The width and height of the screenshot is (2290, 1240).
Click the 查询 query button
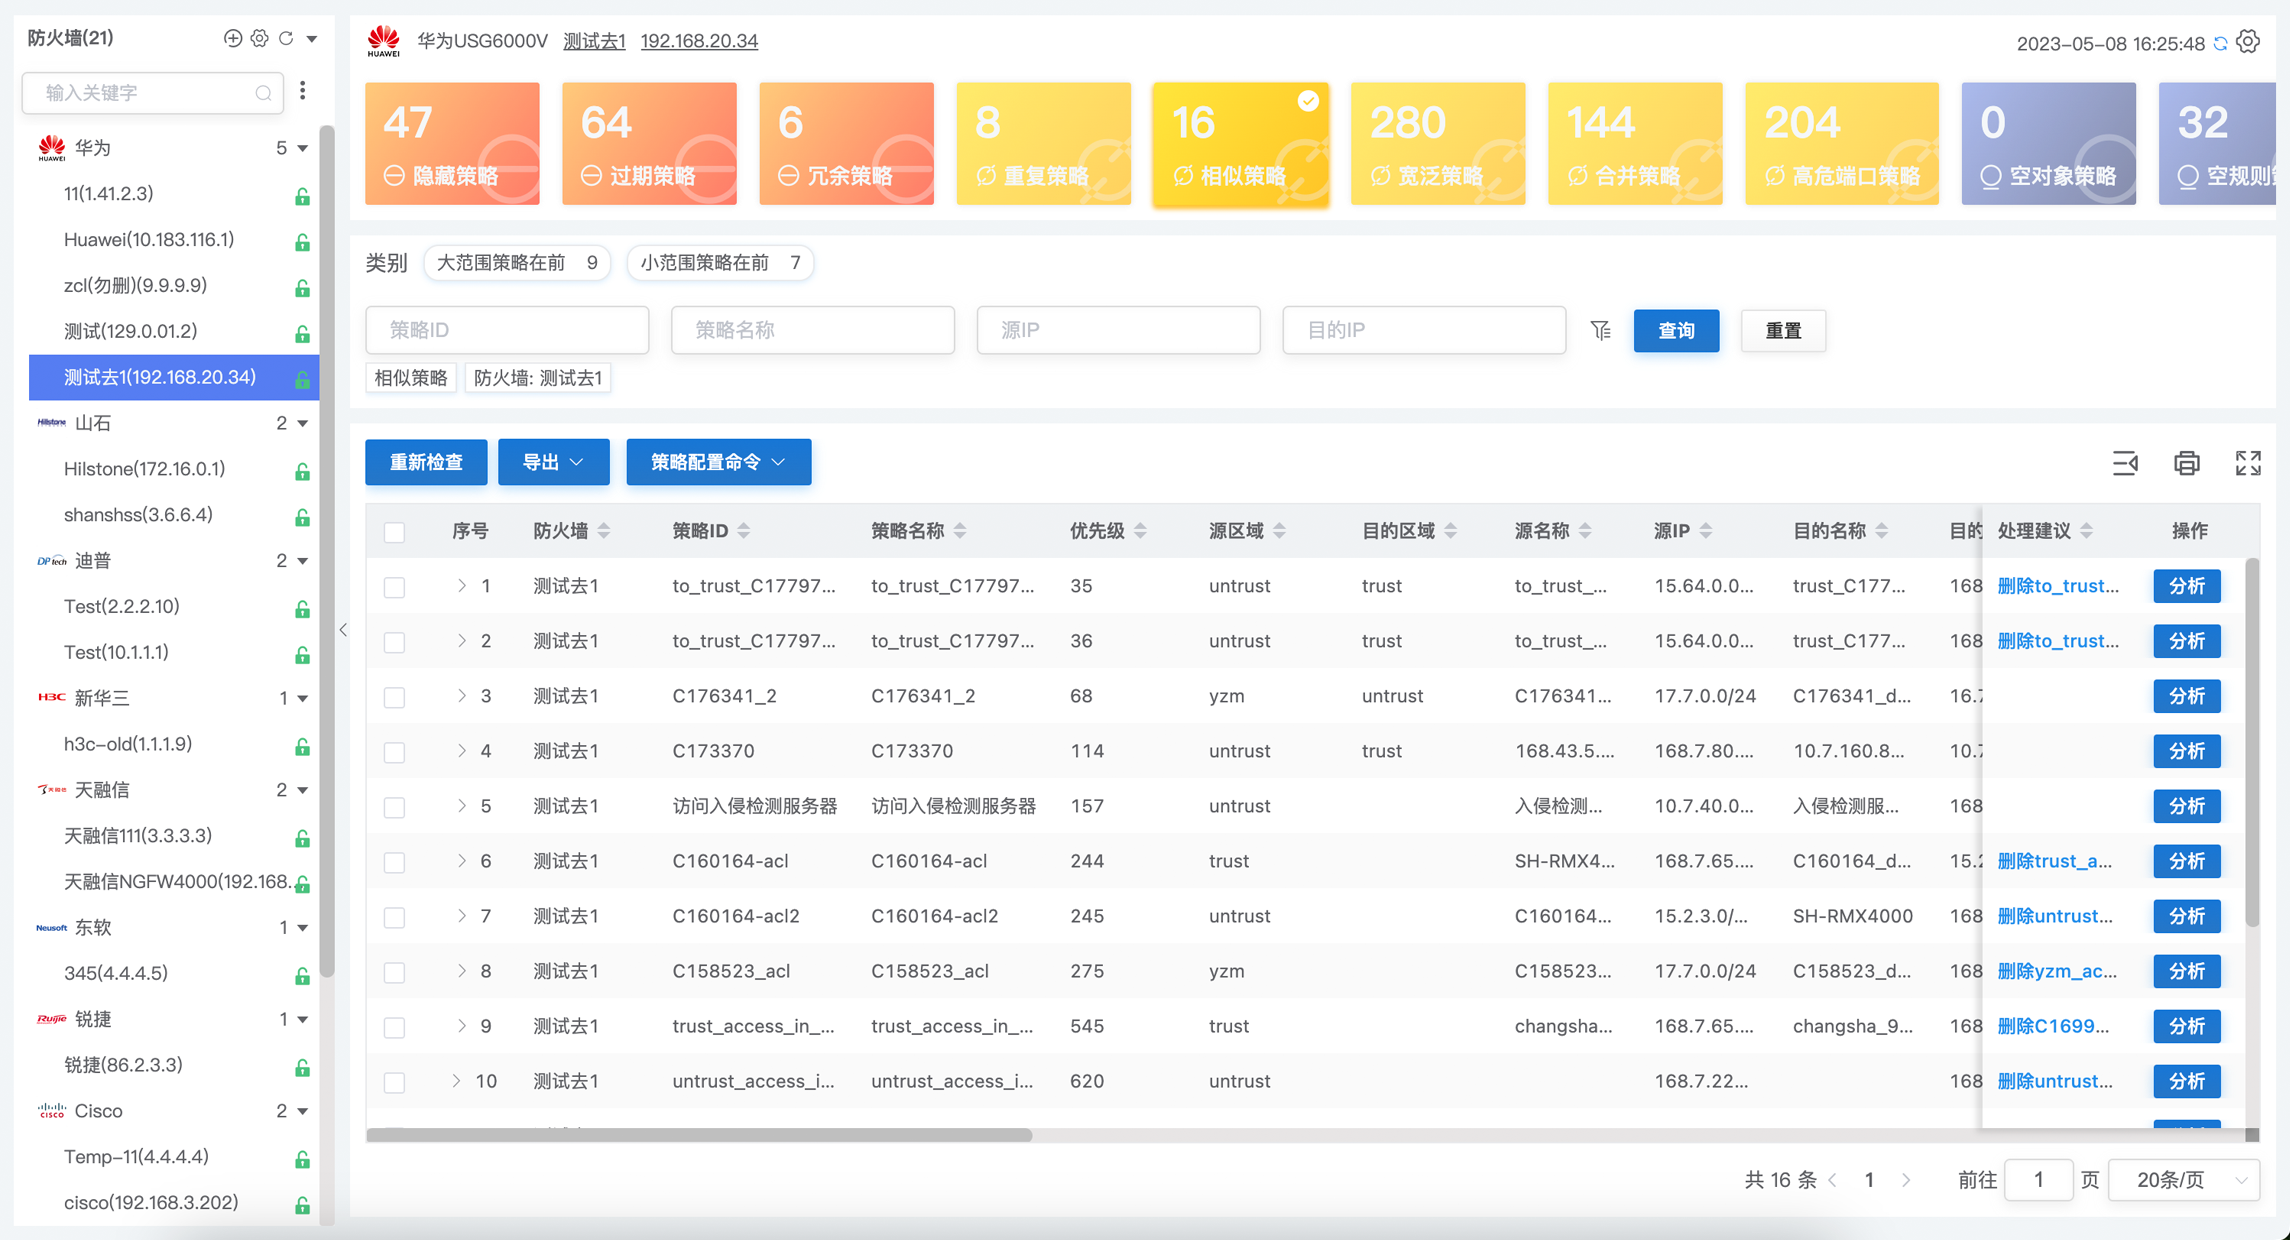pos(1677,330)
